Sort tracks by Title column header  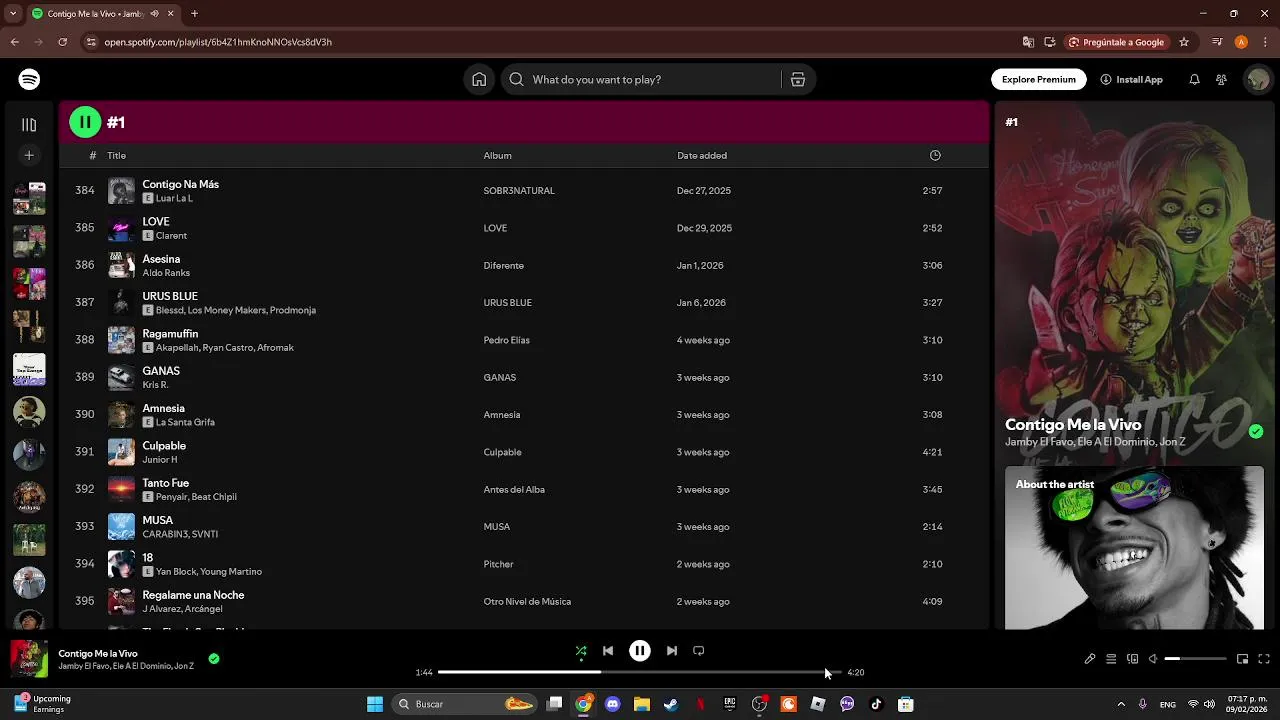click(x=116, y=155)
